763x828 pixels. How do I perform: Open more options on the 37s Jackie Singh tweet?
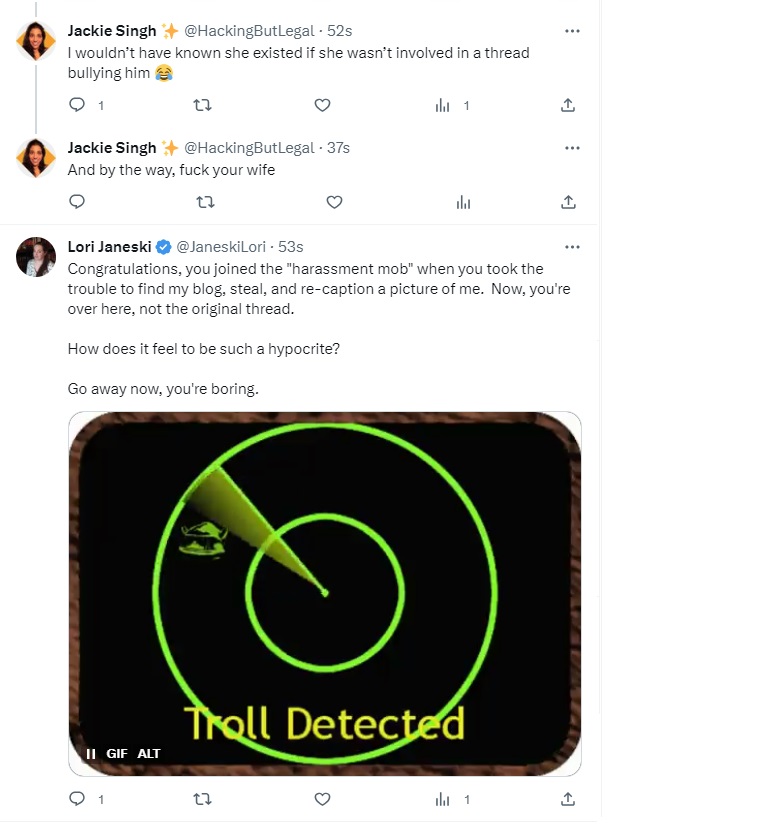click(x=572, y=148)
